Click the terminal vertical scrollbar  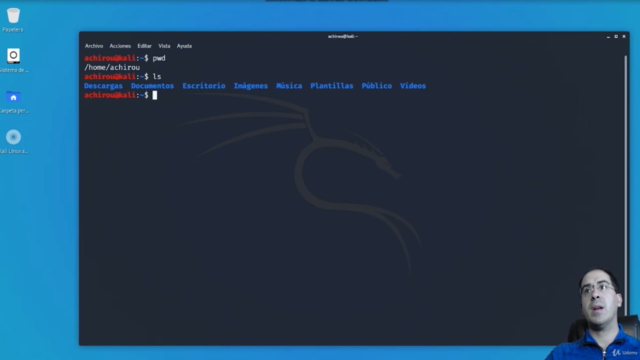[625, 186]
